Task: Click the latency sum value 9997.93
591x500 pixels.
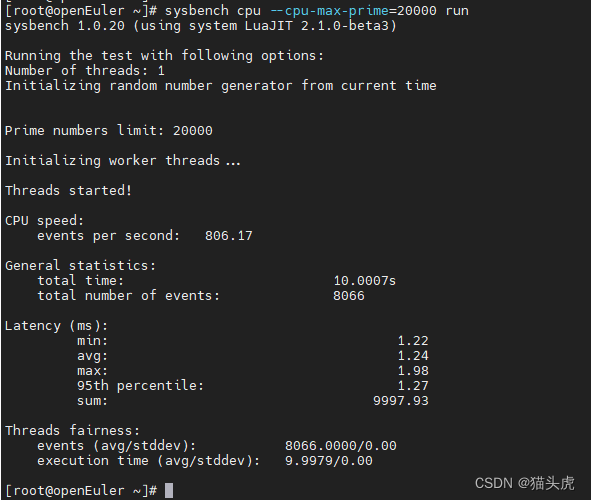Action: [x=401, y=401]
